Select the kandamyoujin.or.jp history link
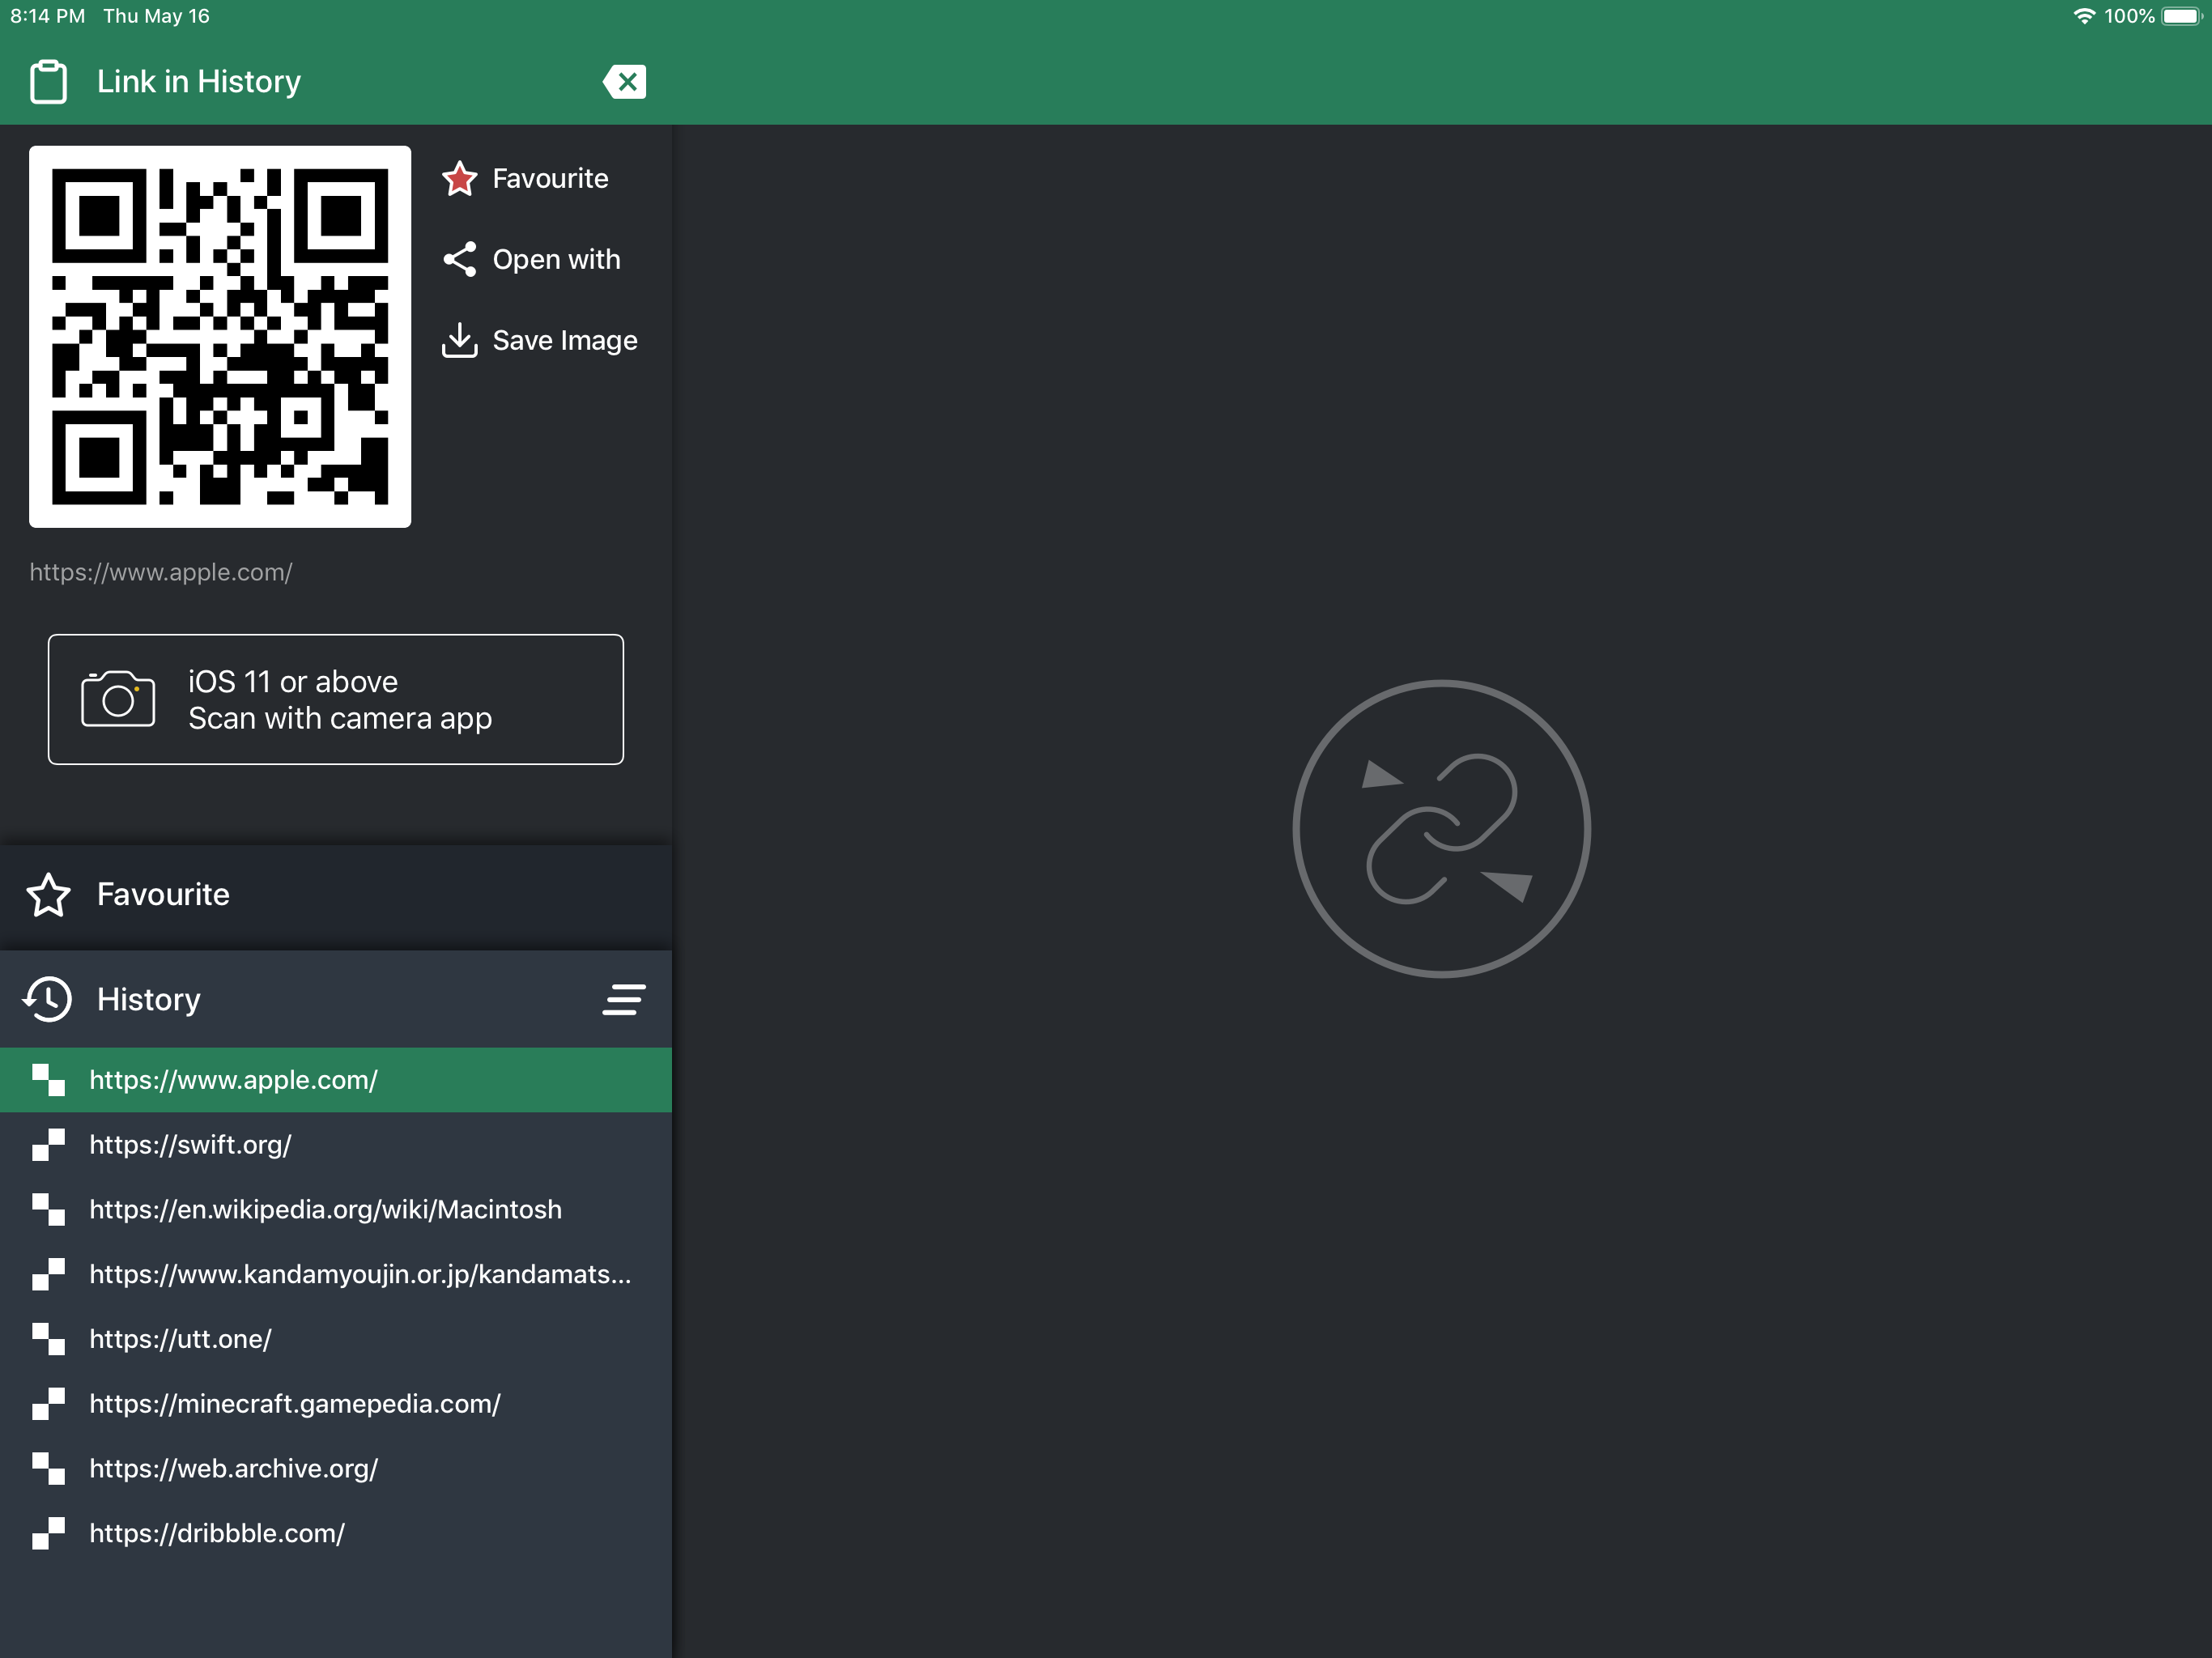Screen dimensions: 2212x1658 click(336, 1274)
